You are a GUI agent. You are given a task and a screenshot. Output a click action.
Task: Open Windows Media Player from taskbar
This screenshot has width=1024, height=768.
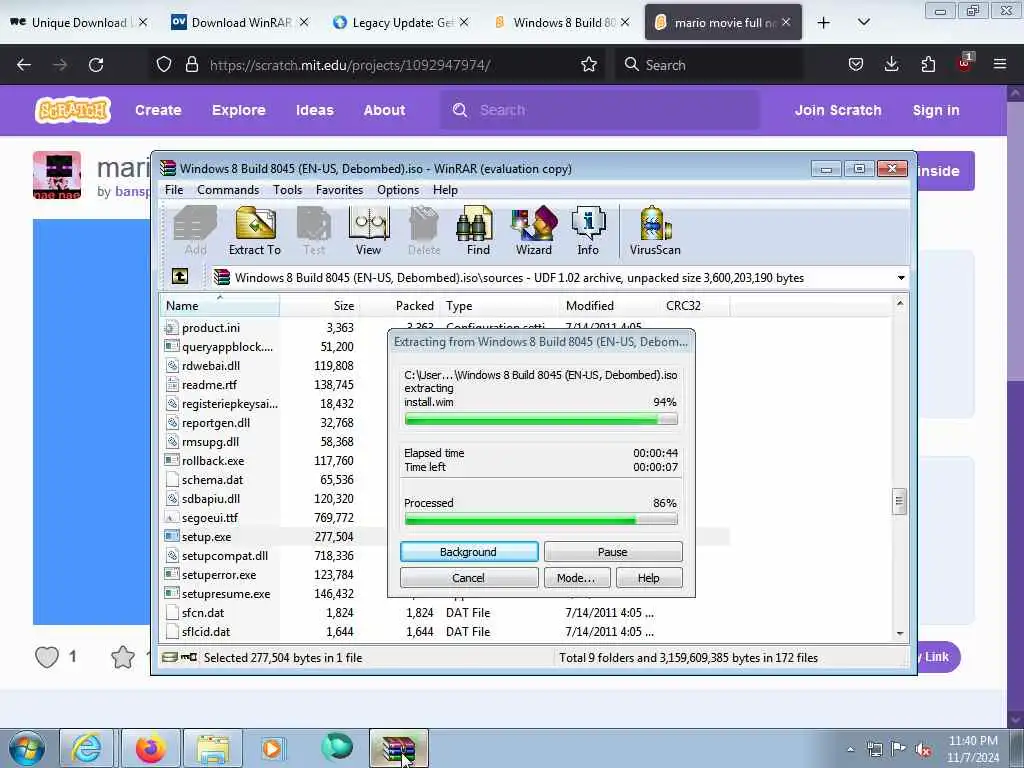(x=272, y=748)
